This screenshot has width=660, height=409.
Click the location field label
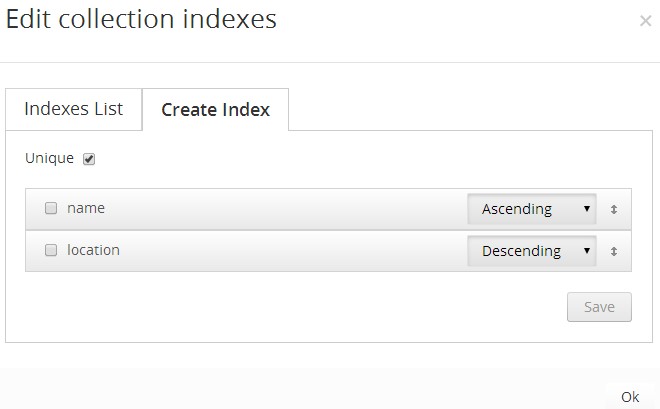click(93, 250)
